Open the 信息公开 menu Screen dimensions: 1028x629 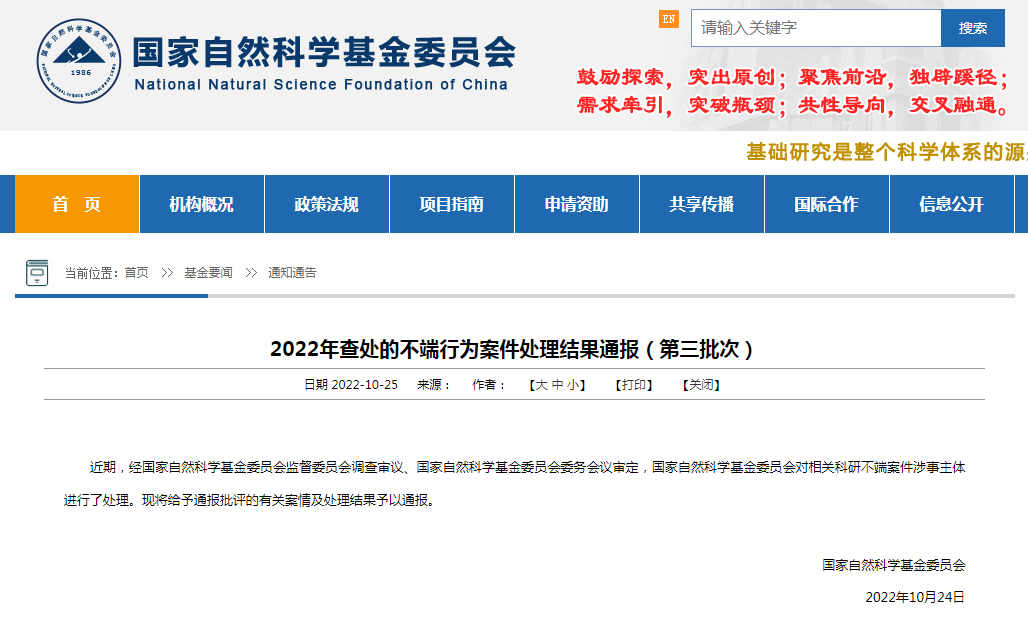click(x=952, y=204)
